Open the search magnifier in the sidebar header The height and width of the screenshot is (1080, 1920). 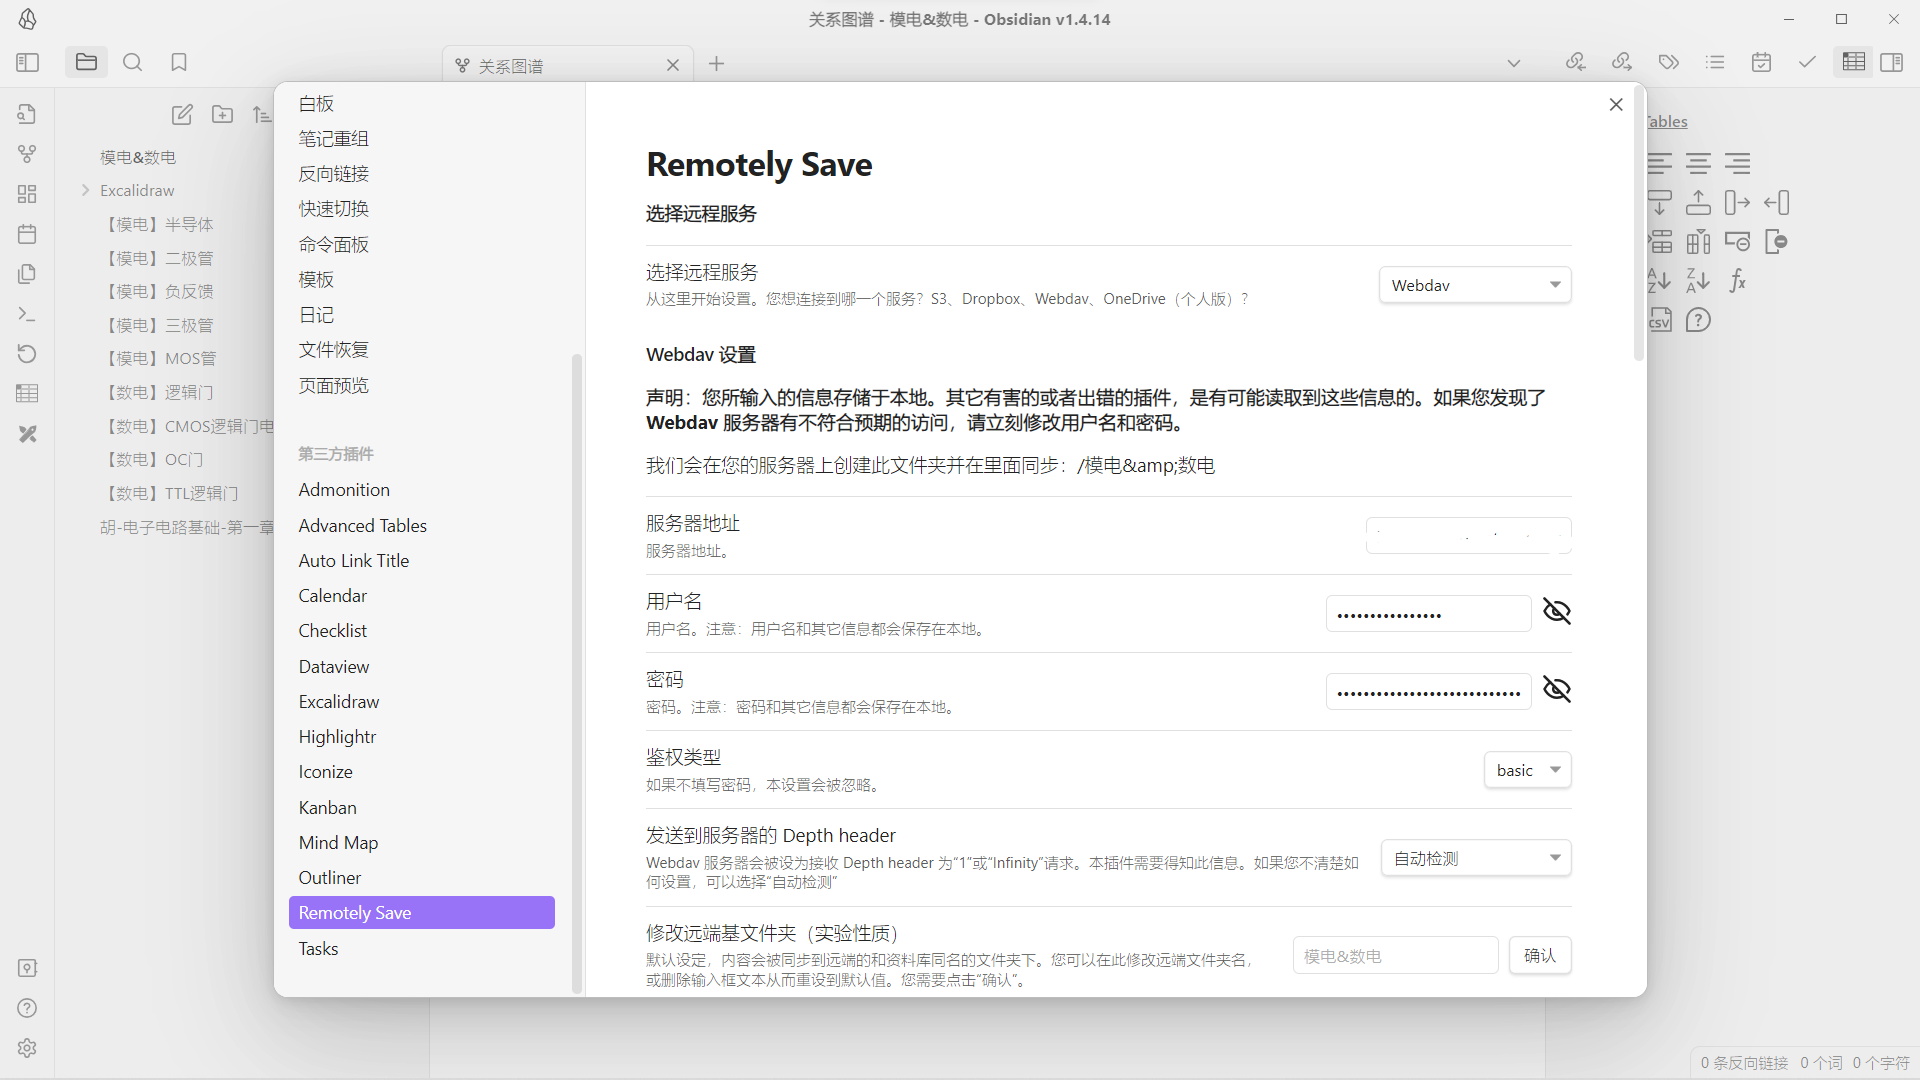point(132,62)
